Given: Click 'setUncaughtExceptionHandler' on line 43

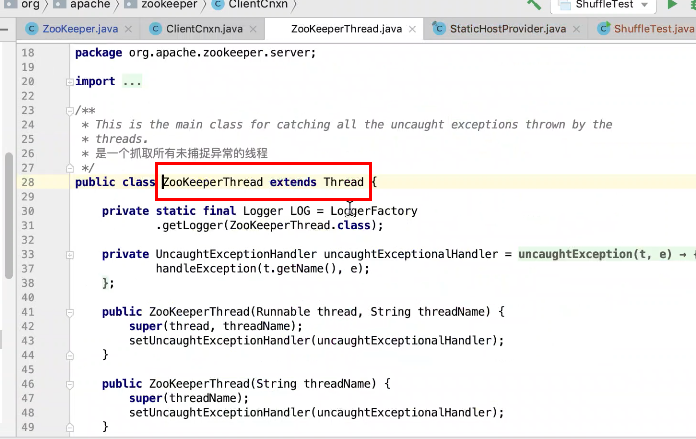Looking at the screenshot, I should pyautogui.click(x=220, y=341).
